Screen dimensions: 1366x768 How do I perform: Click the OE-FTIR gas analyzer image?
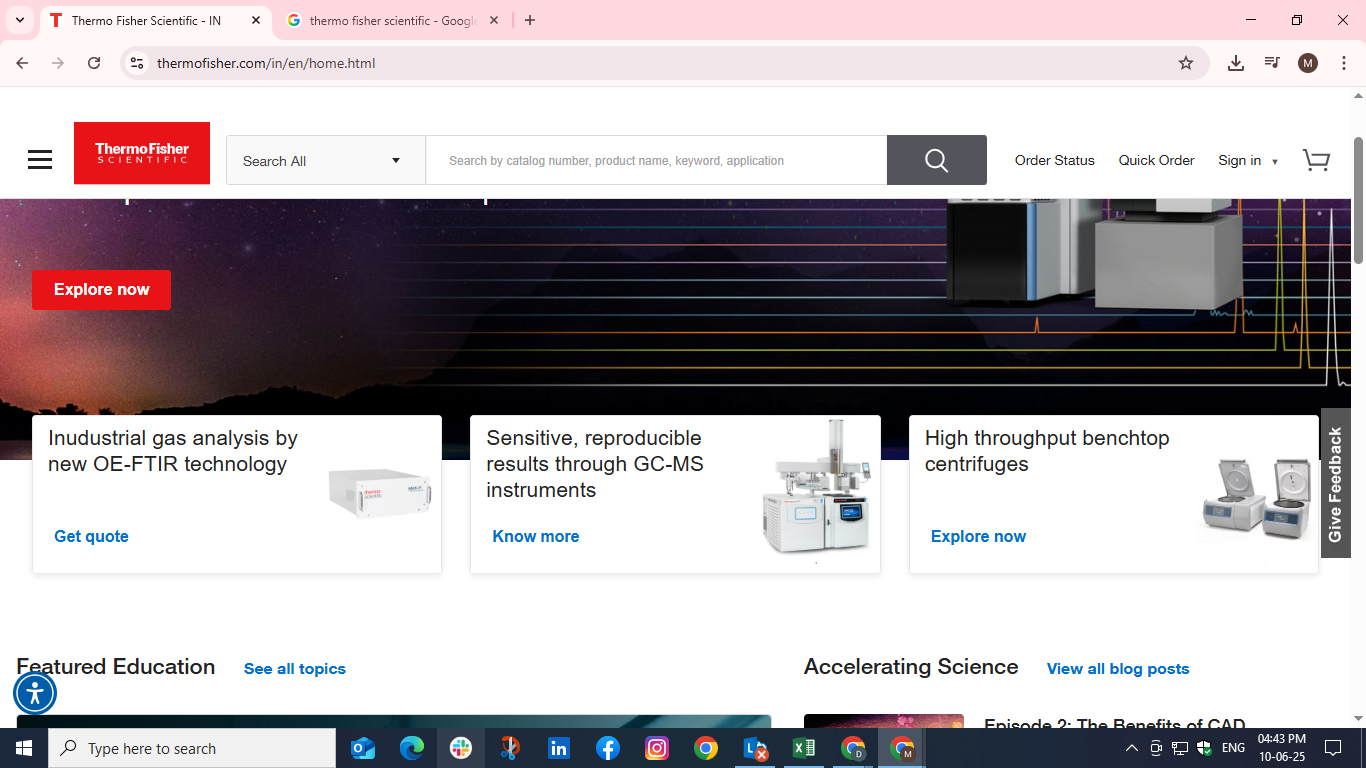pos(380,493)
